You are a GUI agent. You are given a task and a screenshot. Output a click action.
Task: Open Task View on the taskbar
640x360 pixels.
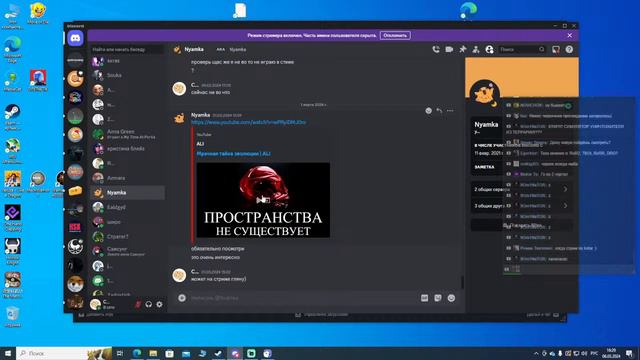point(120,353)
